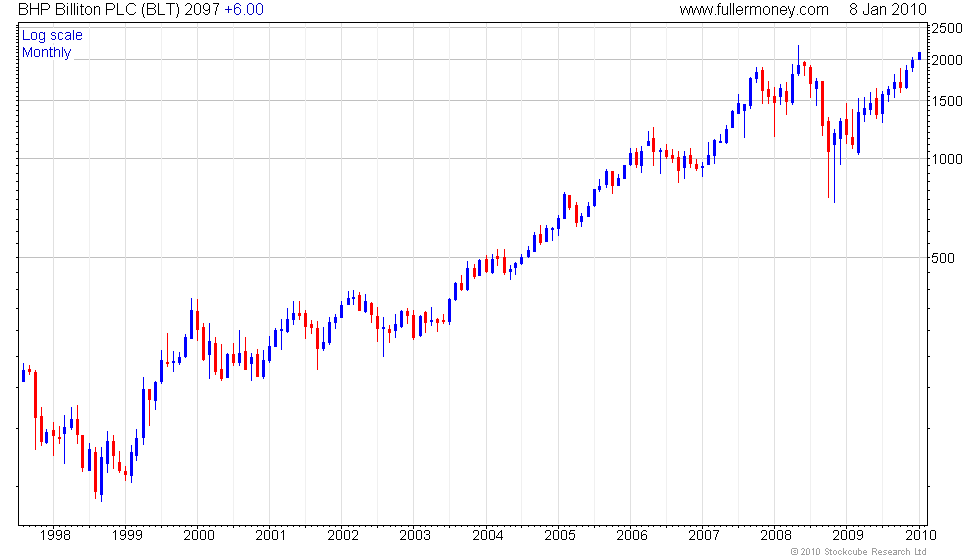
Task: Click the 2097 price value
Action: (x=201, y=9)
